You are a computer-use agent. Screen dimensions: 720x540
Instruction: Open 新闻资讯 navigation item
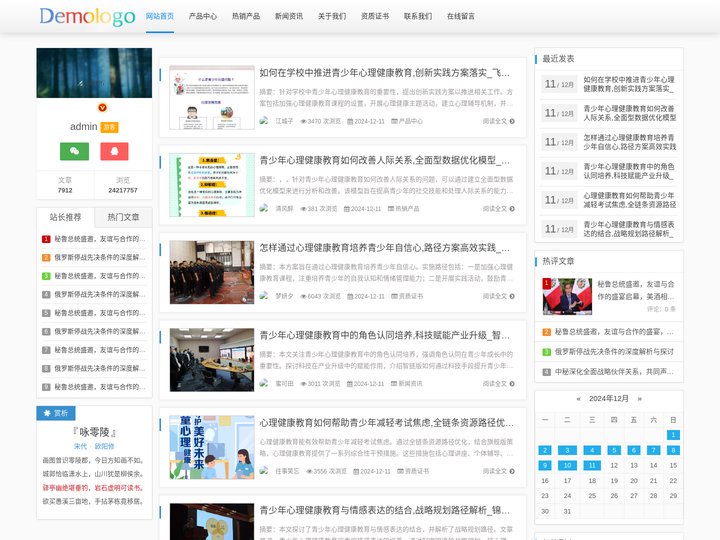pyautogui.click(x=289, y=16)
